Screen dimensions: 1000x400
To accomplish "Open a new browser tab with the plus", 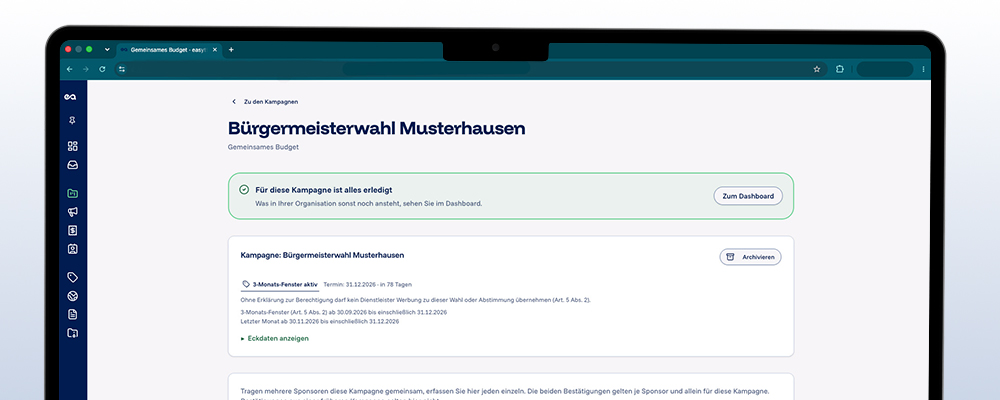I will click(x=231, y=50).
